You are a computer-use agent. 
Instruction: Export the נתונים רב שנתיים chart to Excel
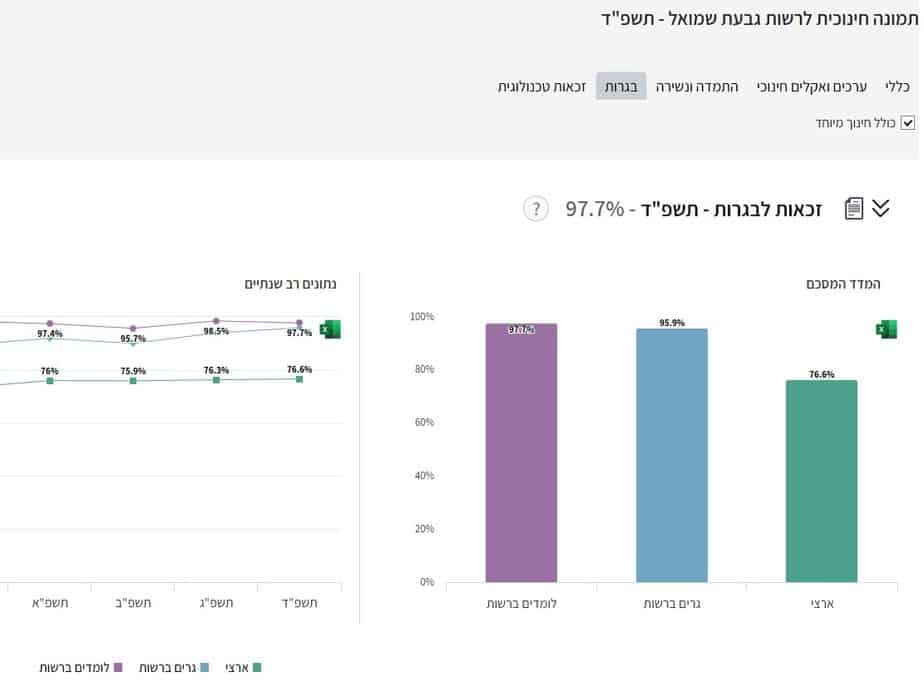tap(330, 328)
